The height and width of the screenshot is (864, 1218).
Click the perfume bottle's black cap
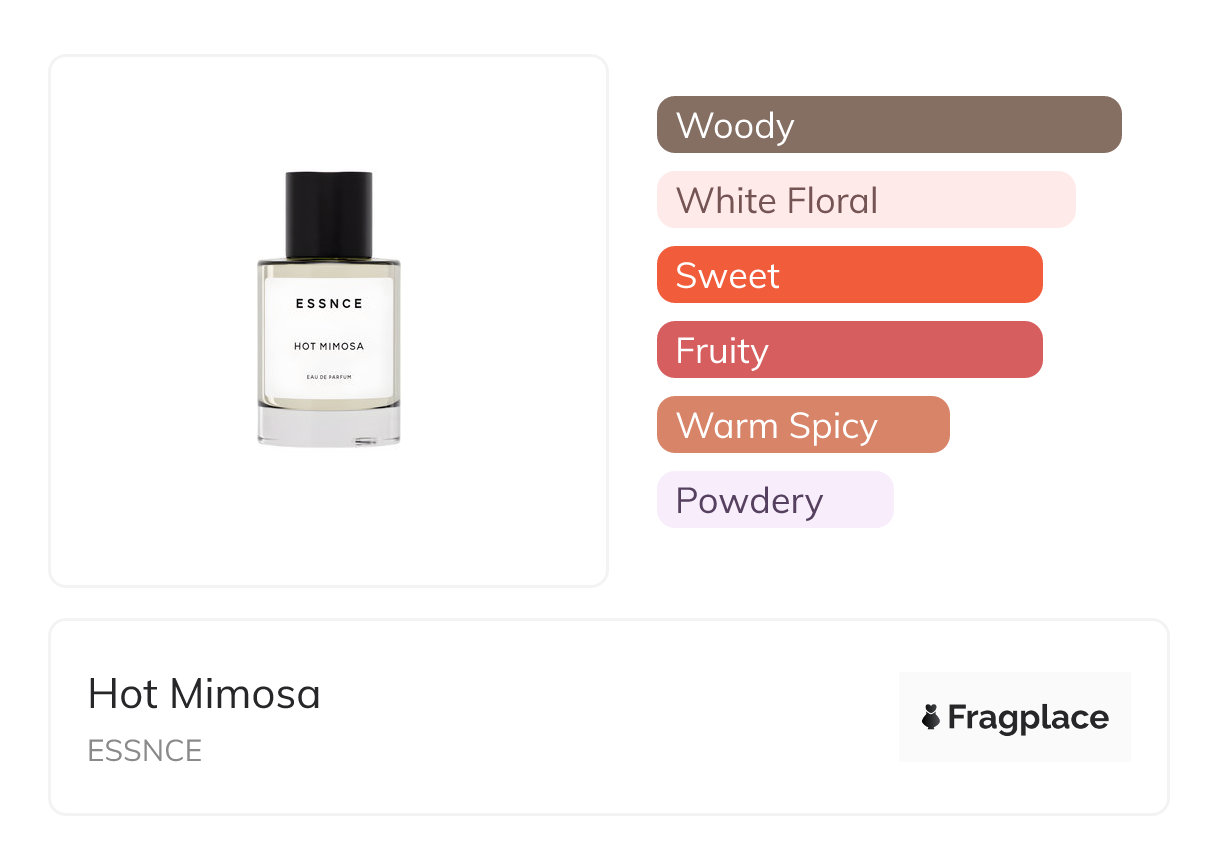tap(329, 214)
